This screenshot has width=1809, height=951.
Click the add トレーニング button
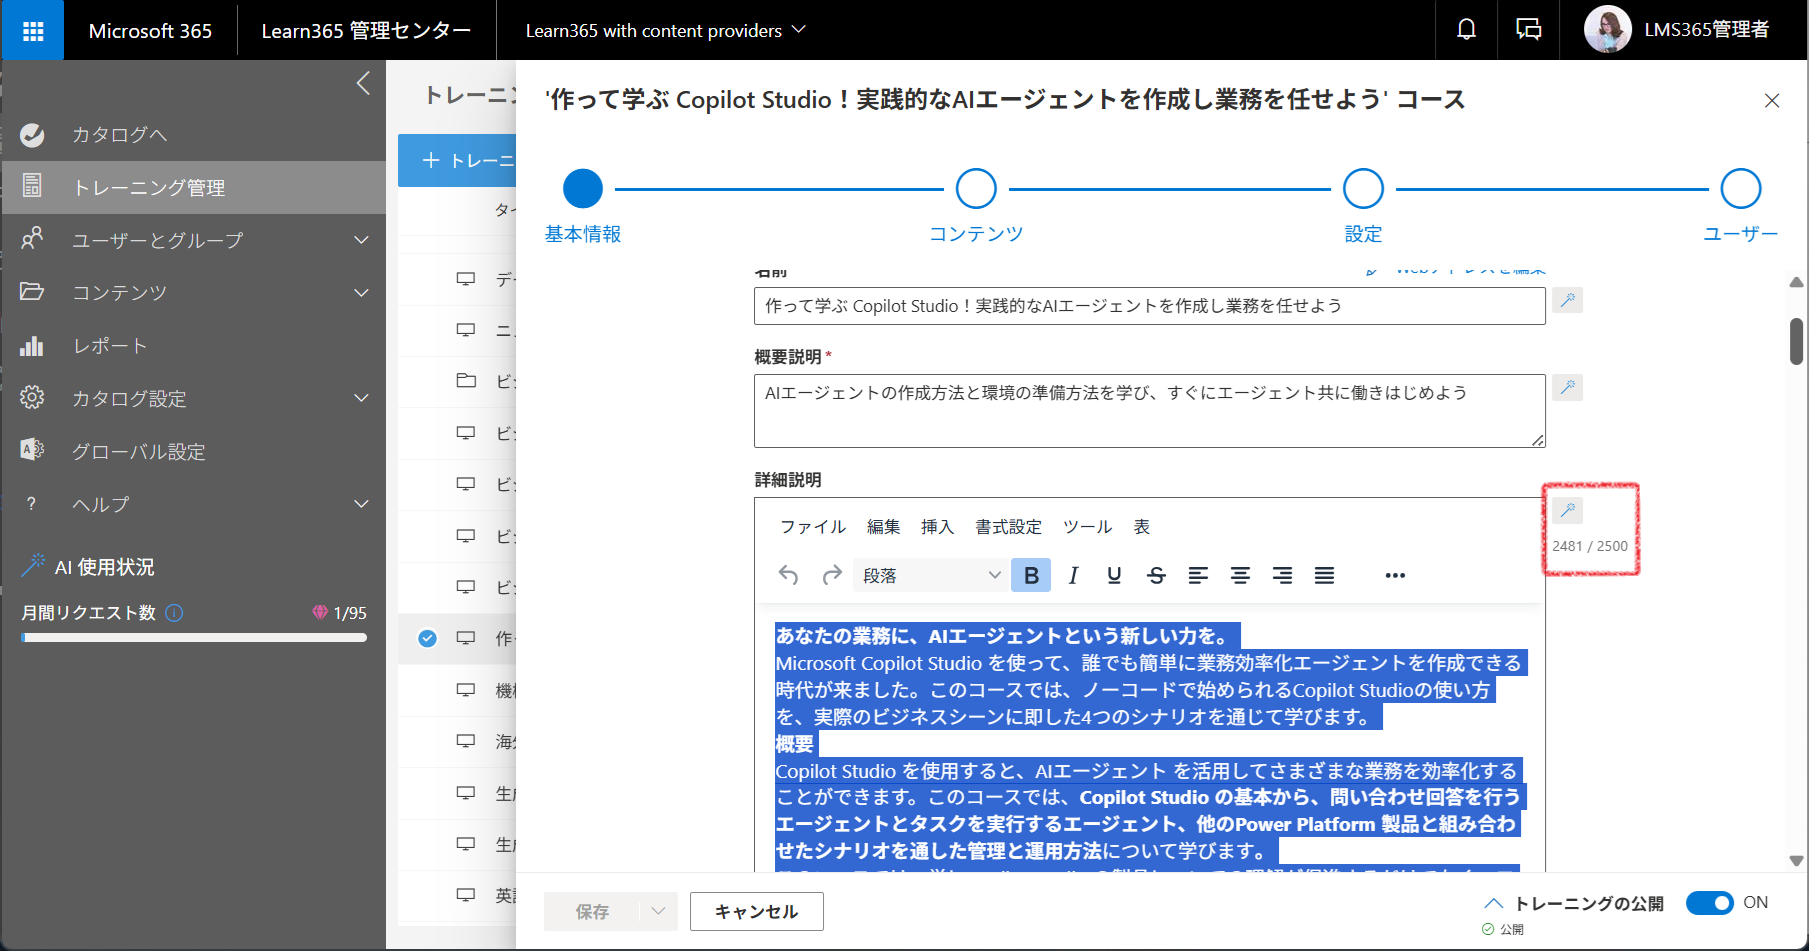click(458, 160)
